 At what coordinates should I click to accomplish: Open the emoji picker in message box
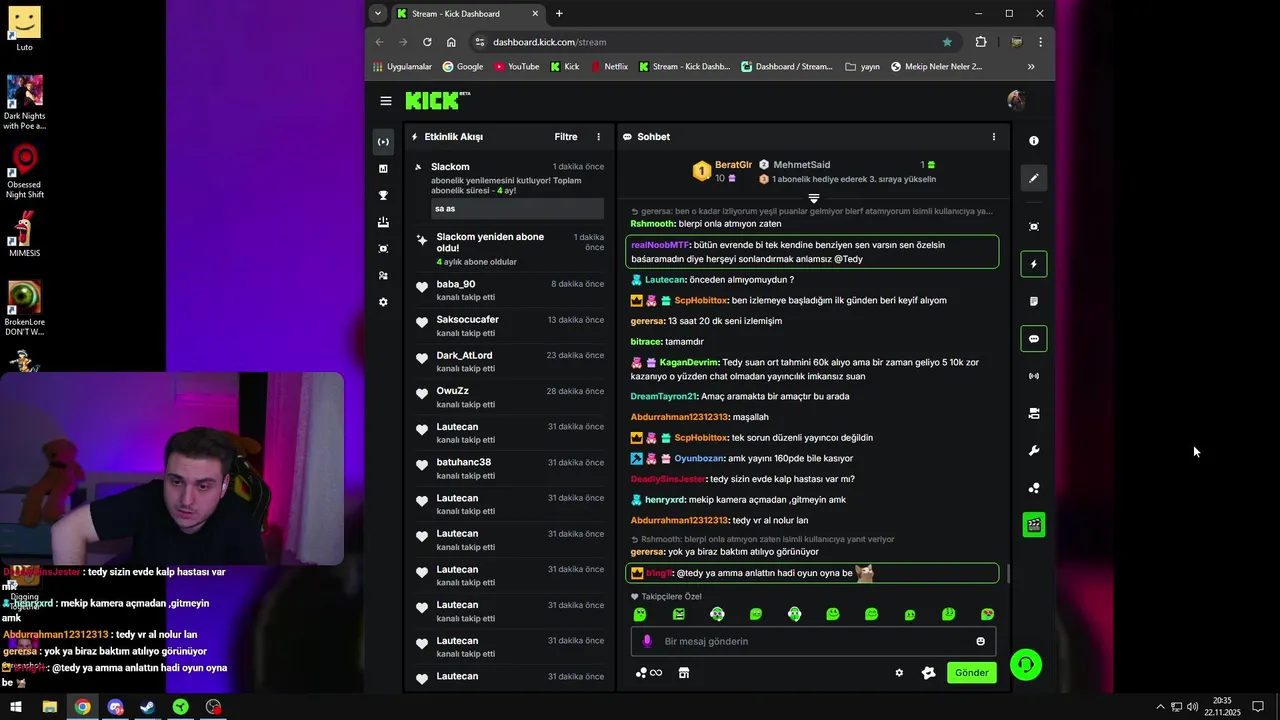(980, 641)
